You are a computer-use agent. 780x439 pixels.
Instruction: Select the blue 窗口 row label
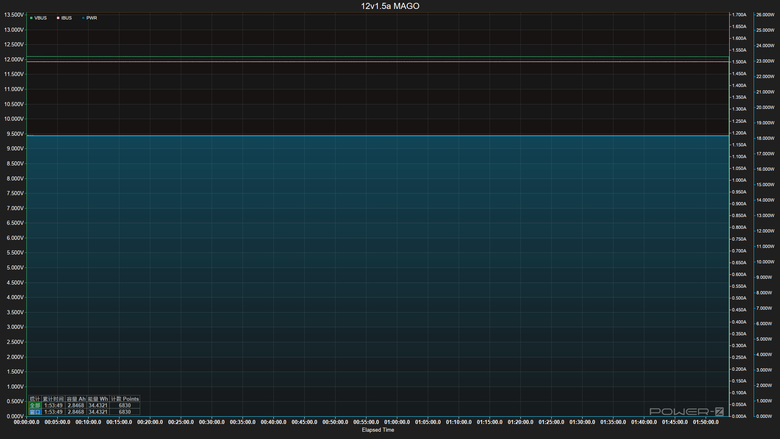click(x=35, y=412)
